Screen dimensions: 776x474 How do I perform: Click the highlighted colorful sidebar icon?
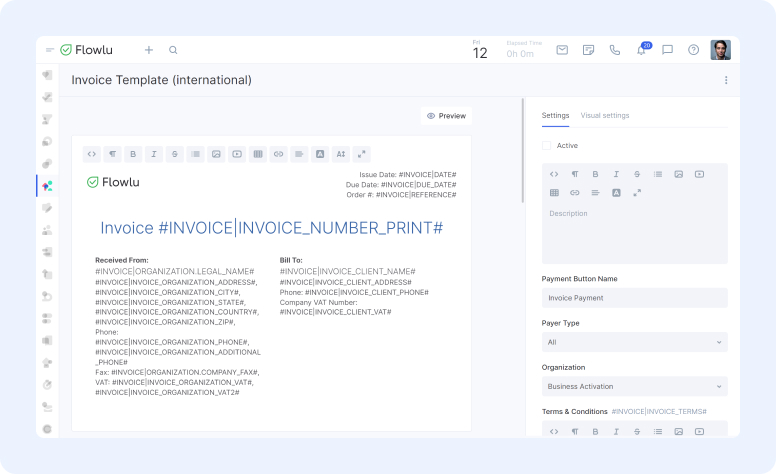47,186
